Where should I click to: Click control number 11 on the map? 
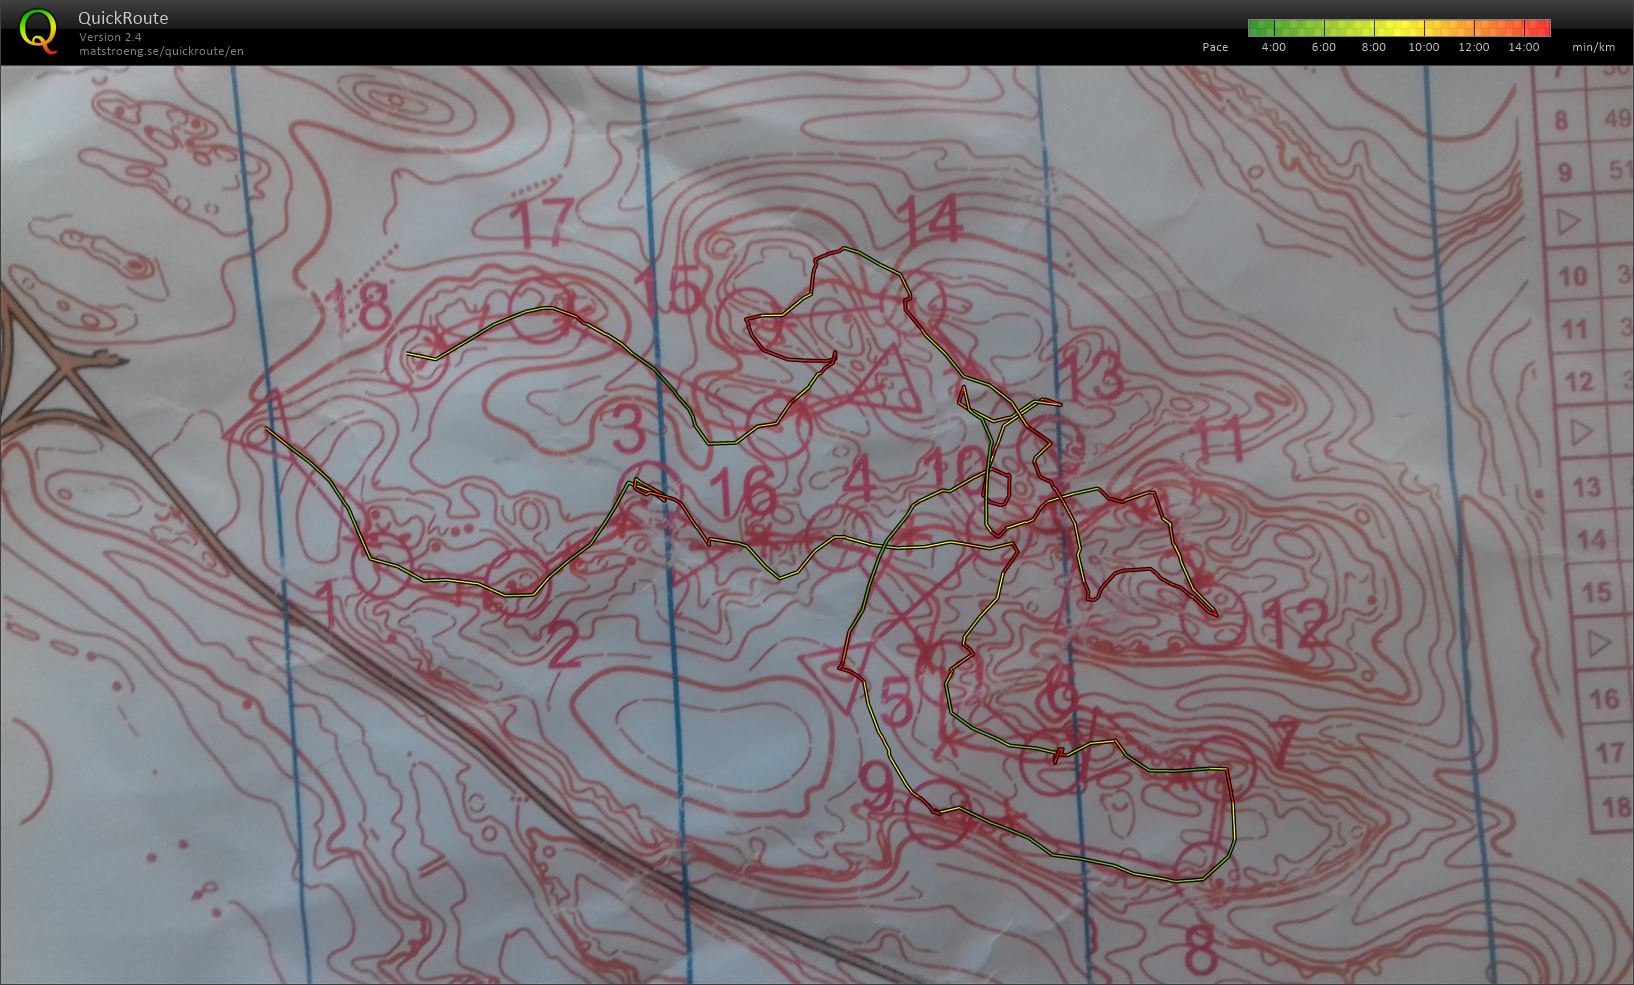point(1218,439)
